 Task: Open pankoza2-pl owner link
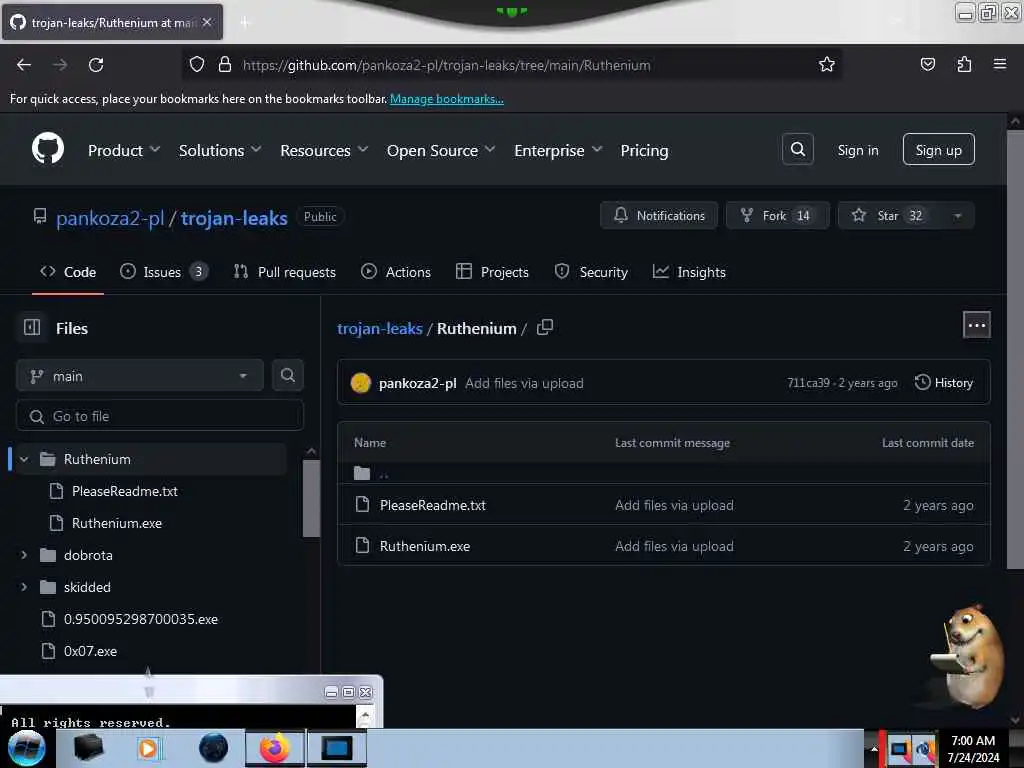coord(110,218)
